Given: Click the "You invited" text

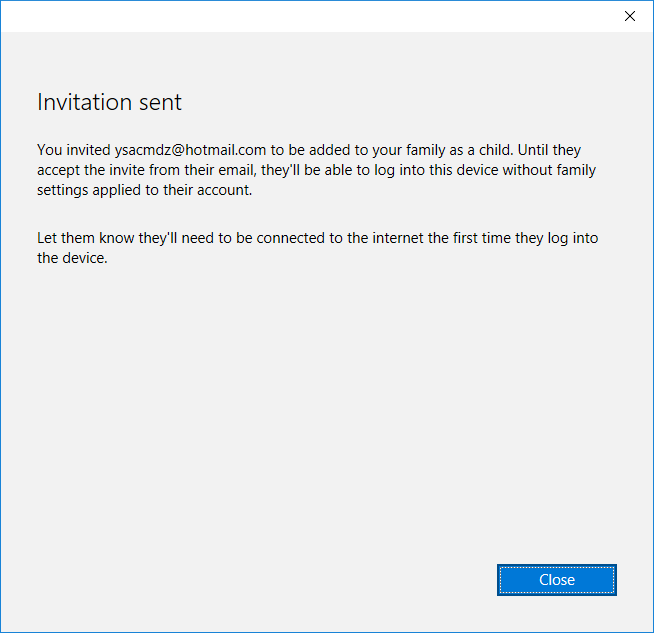Looking at the screenshot, I should [x=73, y=150].
